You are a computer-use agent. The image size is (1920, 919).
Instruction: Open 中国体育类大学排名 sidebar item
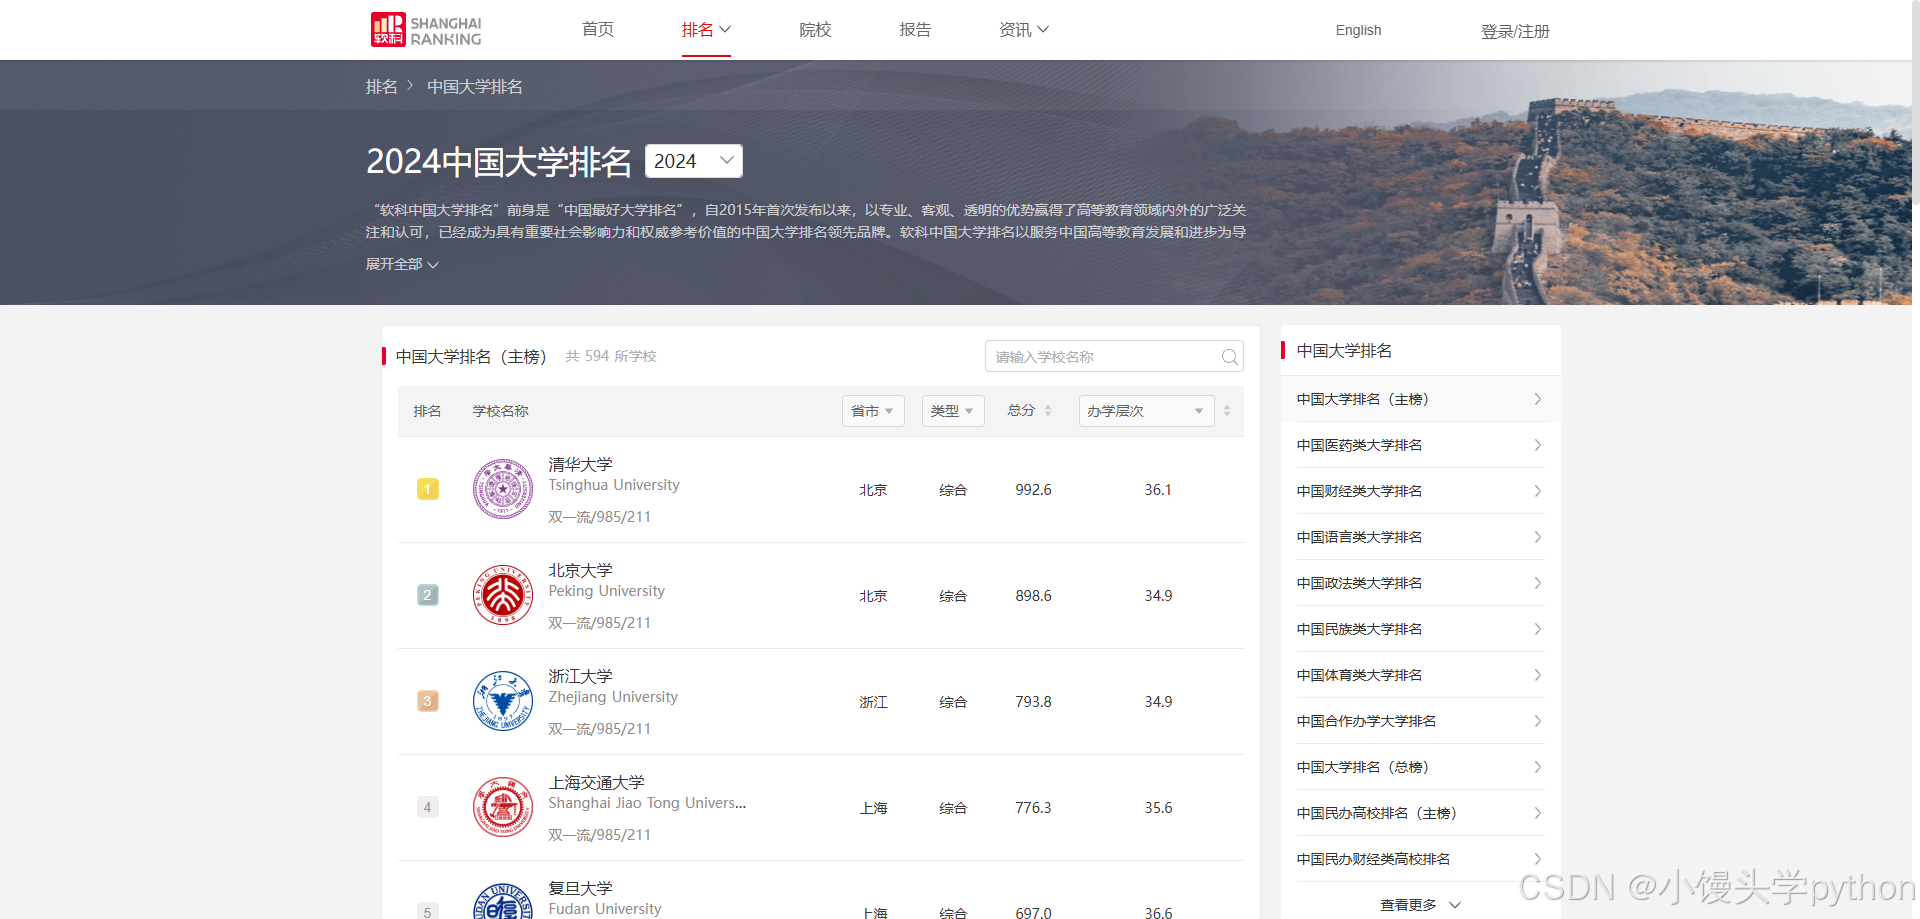[x=1420, y=675]
